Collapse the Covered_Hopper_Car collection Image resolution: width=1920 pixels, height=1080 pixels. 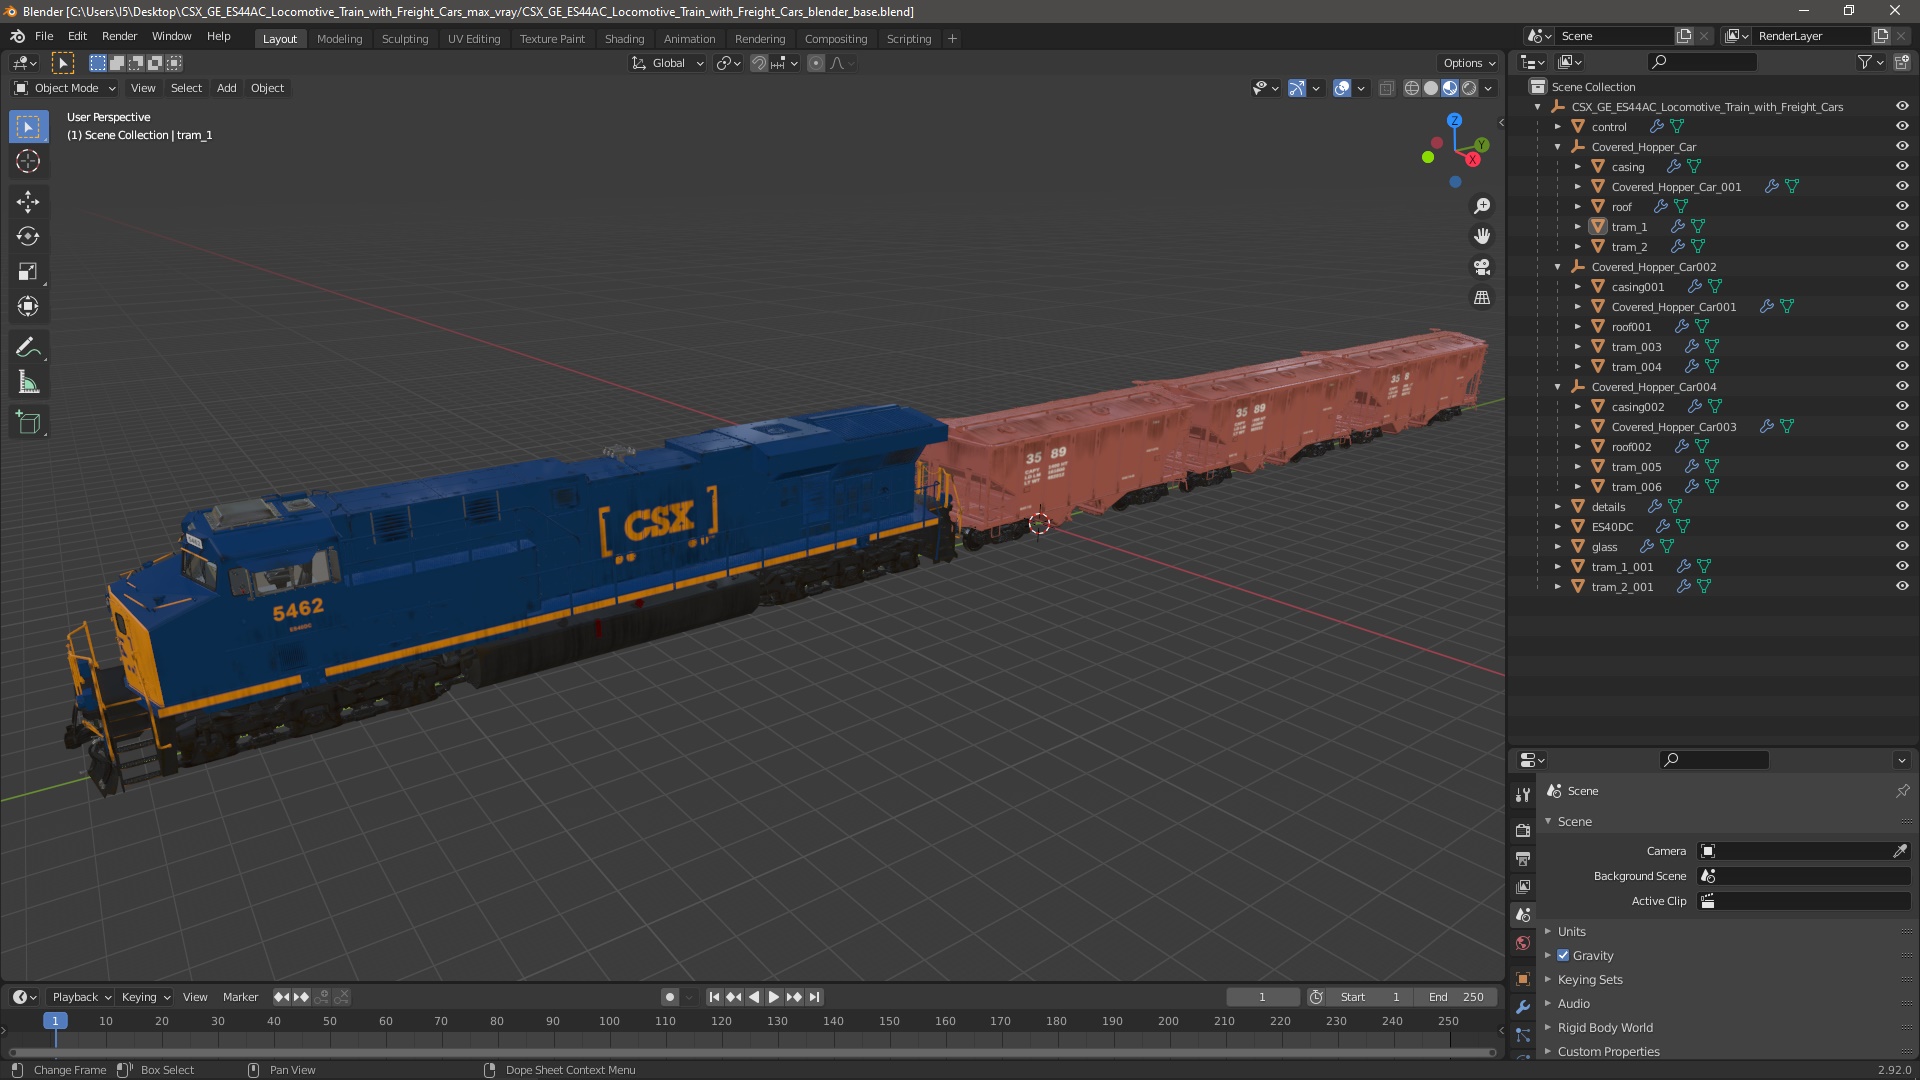coord(1558,146)
